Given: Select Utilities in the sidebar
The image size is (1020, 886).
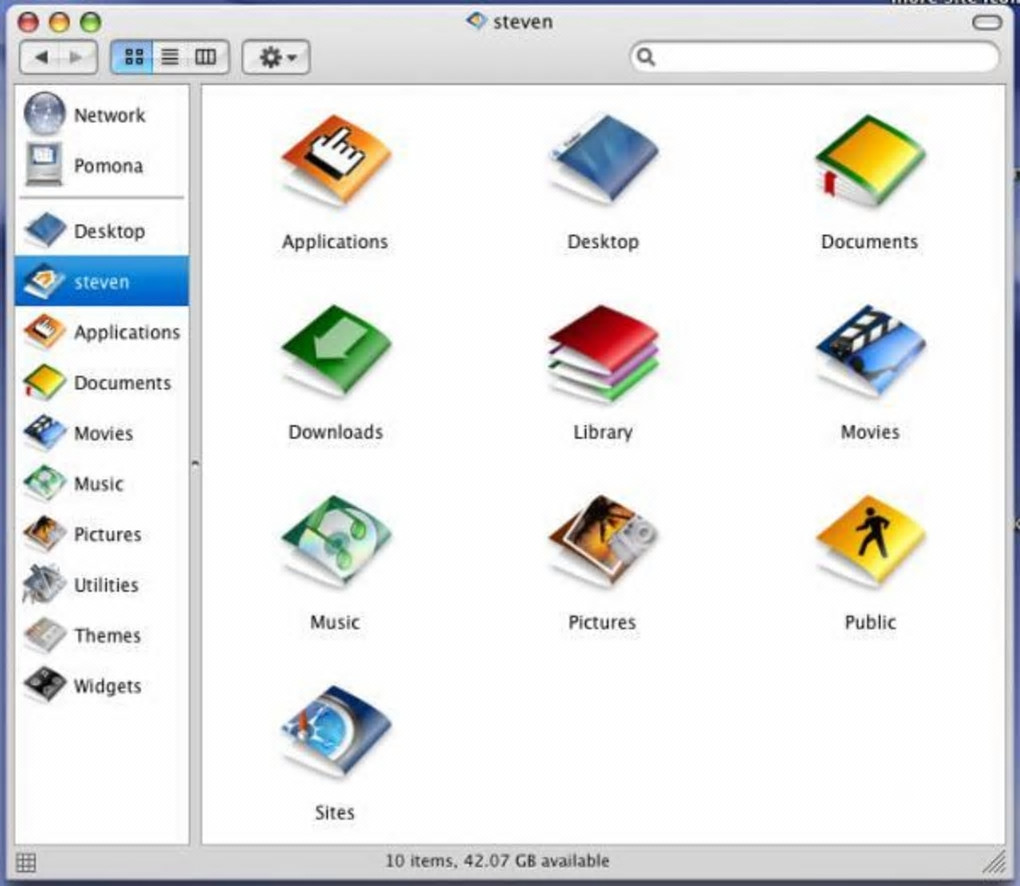Looking at the screenshot, I should point(102,585).
